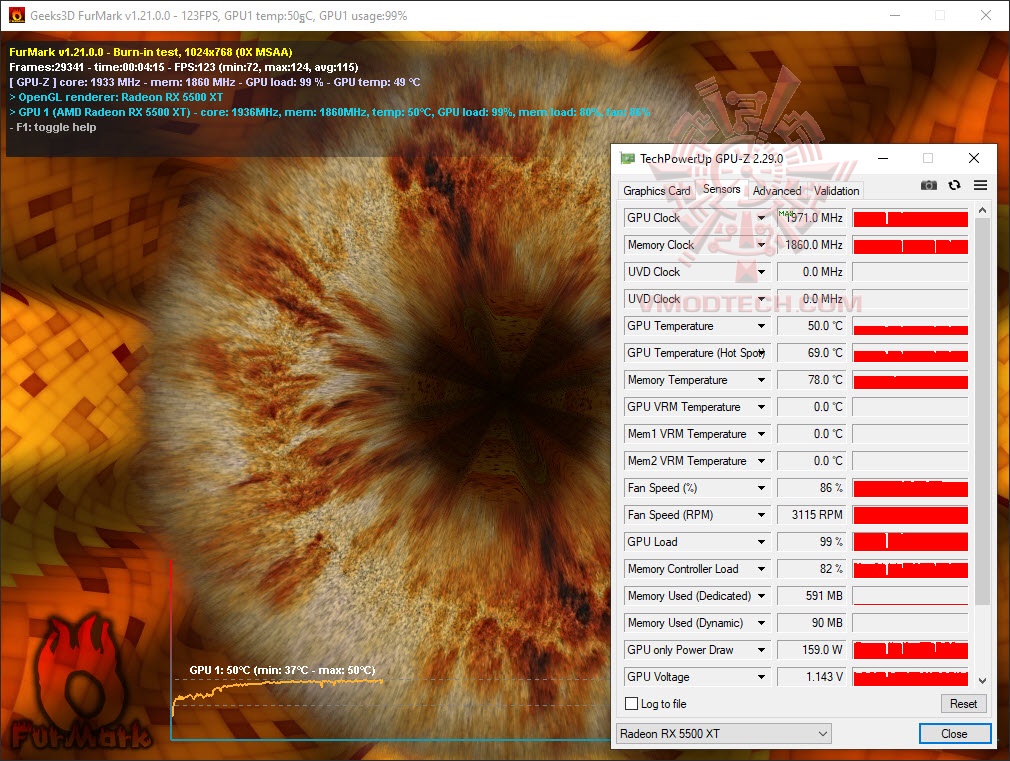Click the GPU Temperature 50.0 °C value
Viewport: 1010px width, 761px height.
coord(812,326)
